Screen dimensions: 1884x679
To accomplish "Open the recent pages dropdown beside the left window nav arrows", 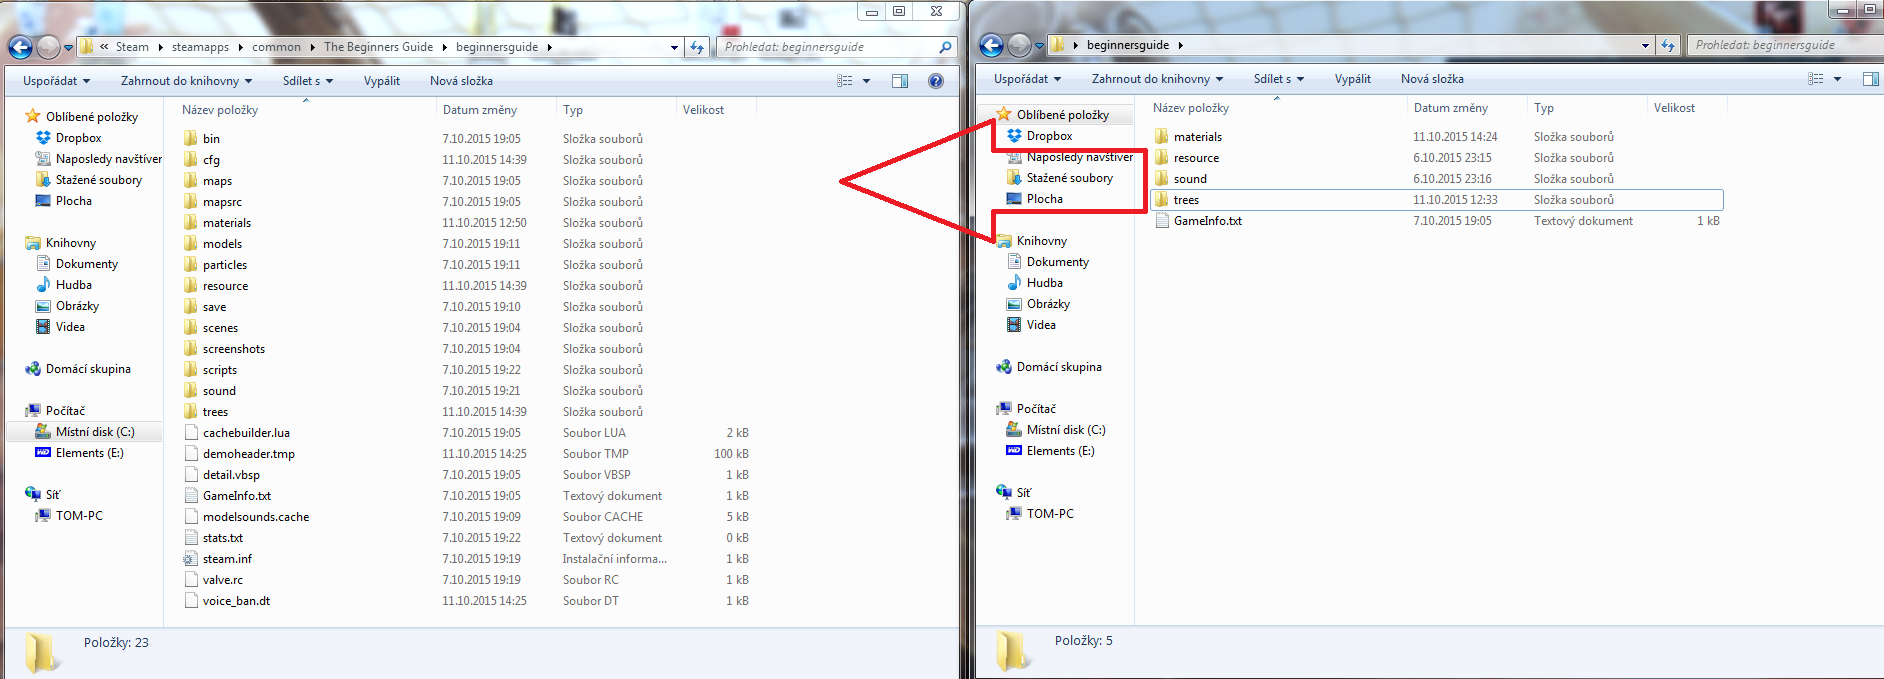I will pos(68,47).
